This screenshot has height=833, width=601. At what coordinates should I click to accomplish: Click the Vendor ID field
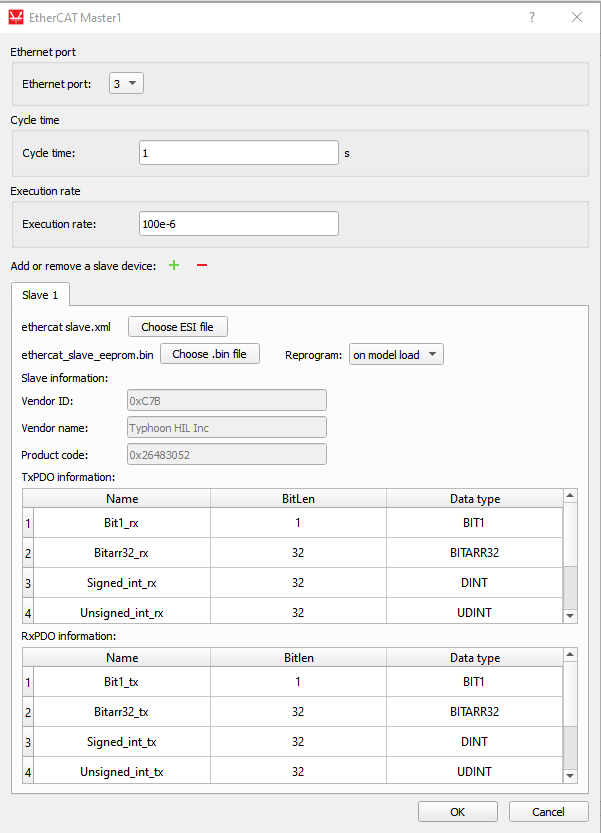pyautogui.click(x=227, y=401)
